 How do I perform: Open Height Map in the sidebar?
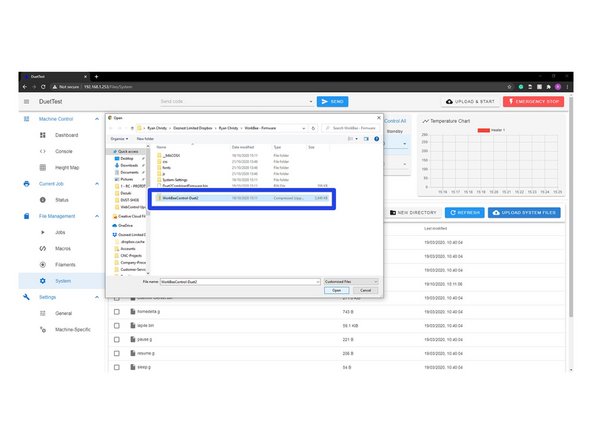click(67, 168)
